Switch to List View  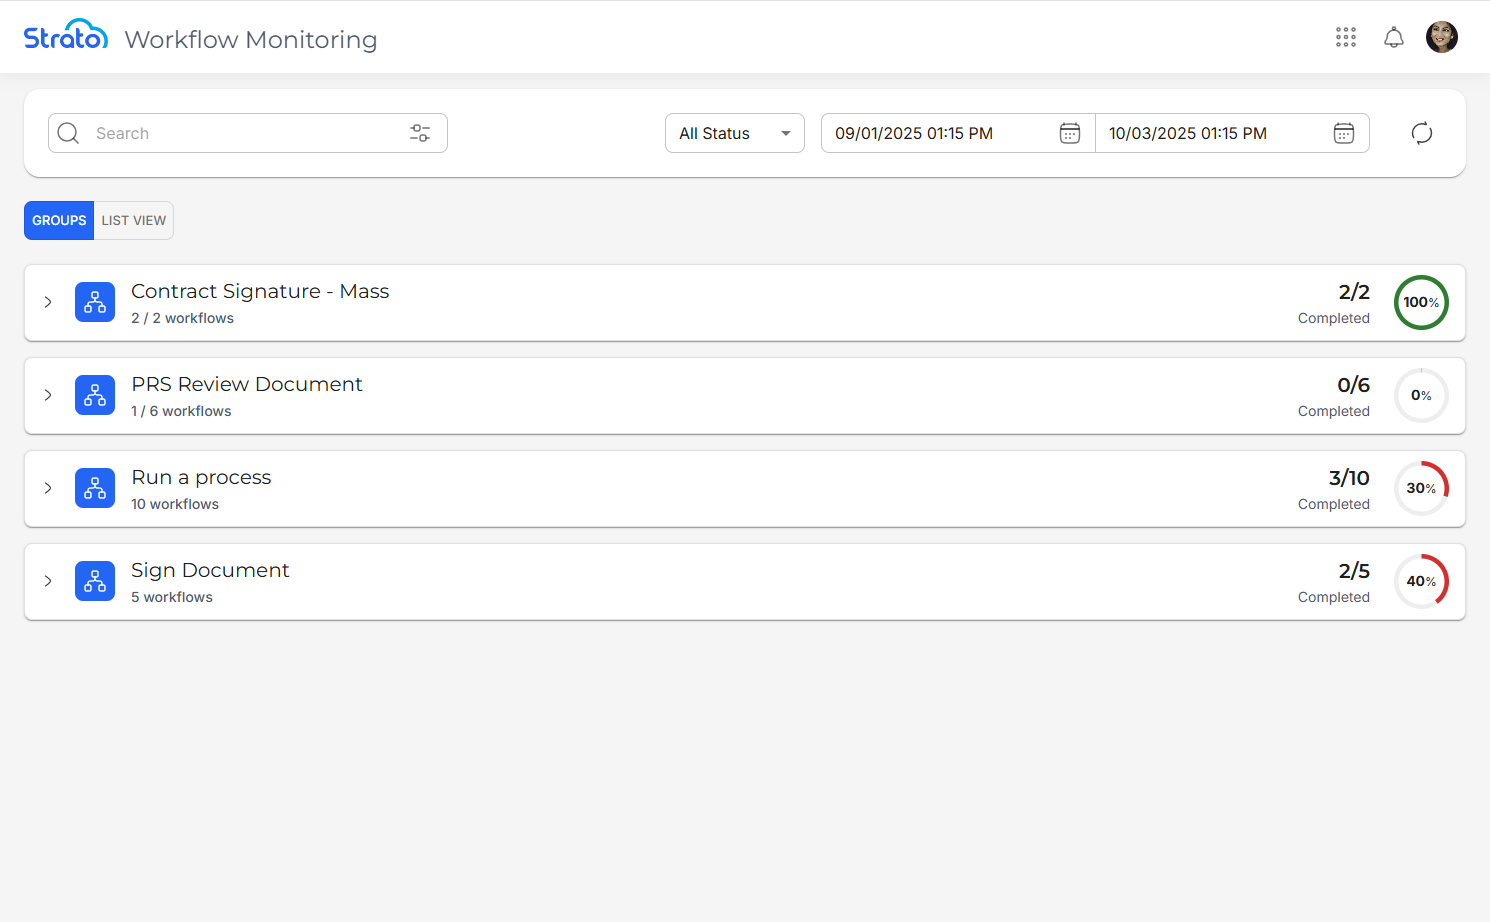click(134, 221)
